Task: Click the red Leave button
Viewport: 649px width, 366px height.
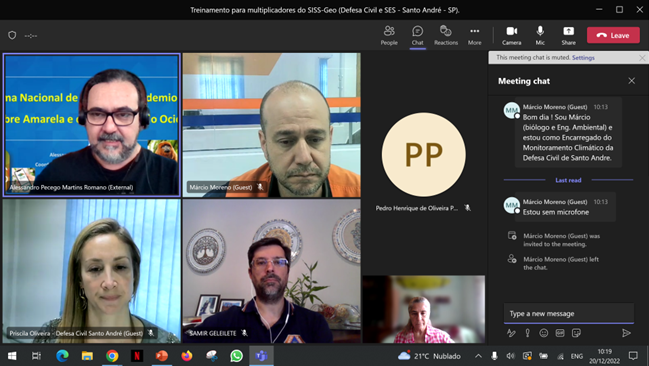Action: 613,35
